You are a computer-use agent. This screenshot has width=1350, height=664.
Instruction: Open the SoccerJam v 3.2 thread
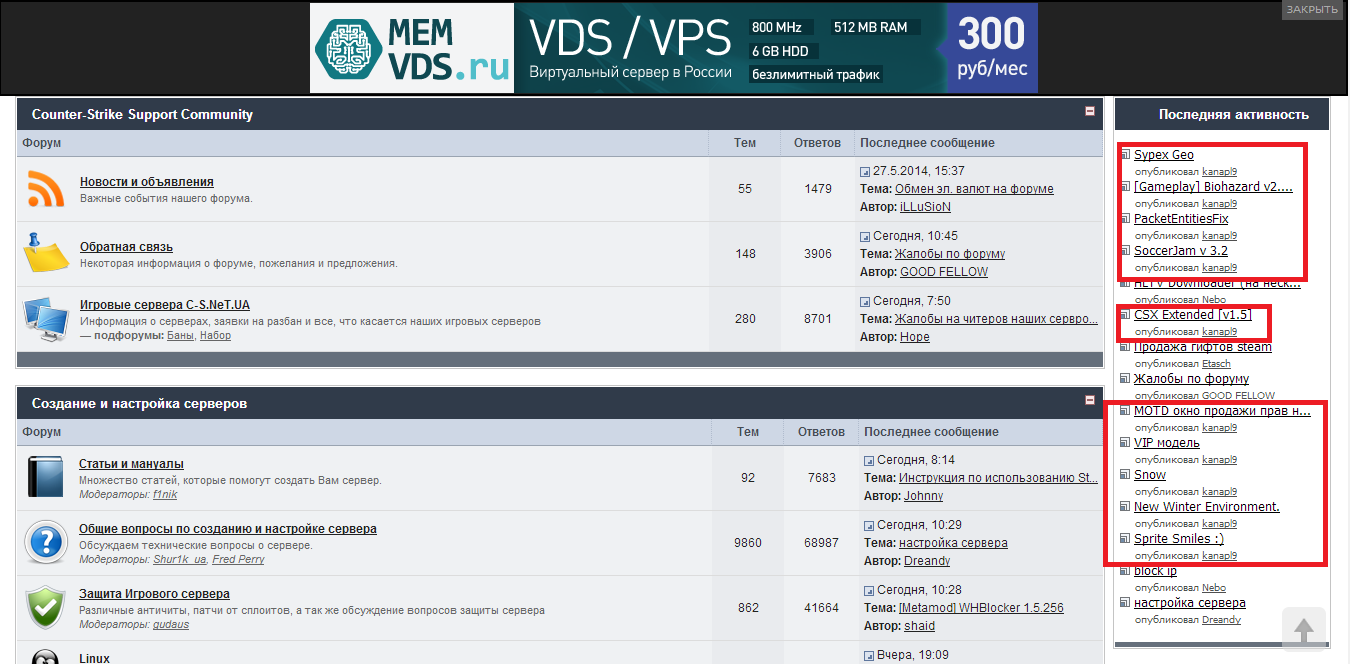[x=1181, y=251]
